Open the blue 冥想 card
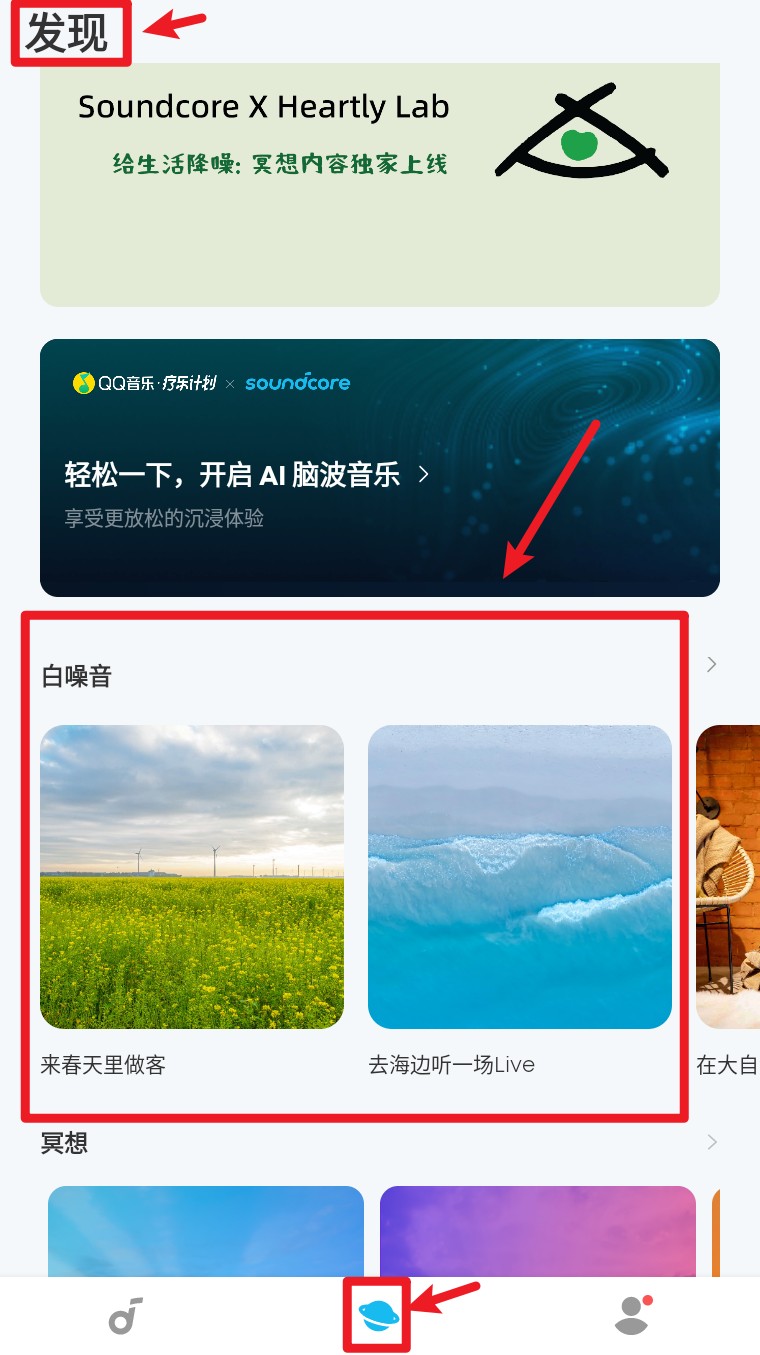Image resolution: width=760 pixels, height=1355 pixels. click(x=206, y=1231)
